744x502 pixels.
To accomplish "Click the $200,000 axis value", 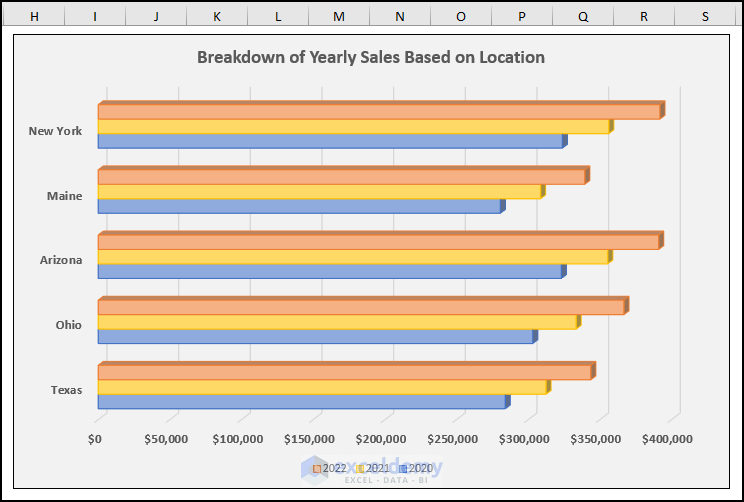I will (381, 439).
